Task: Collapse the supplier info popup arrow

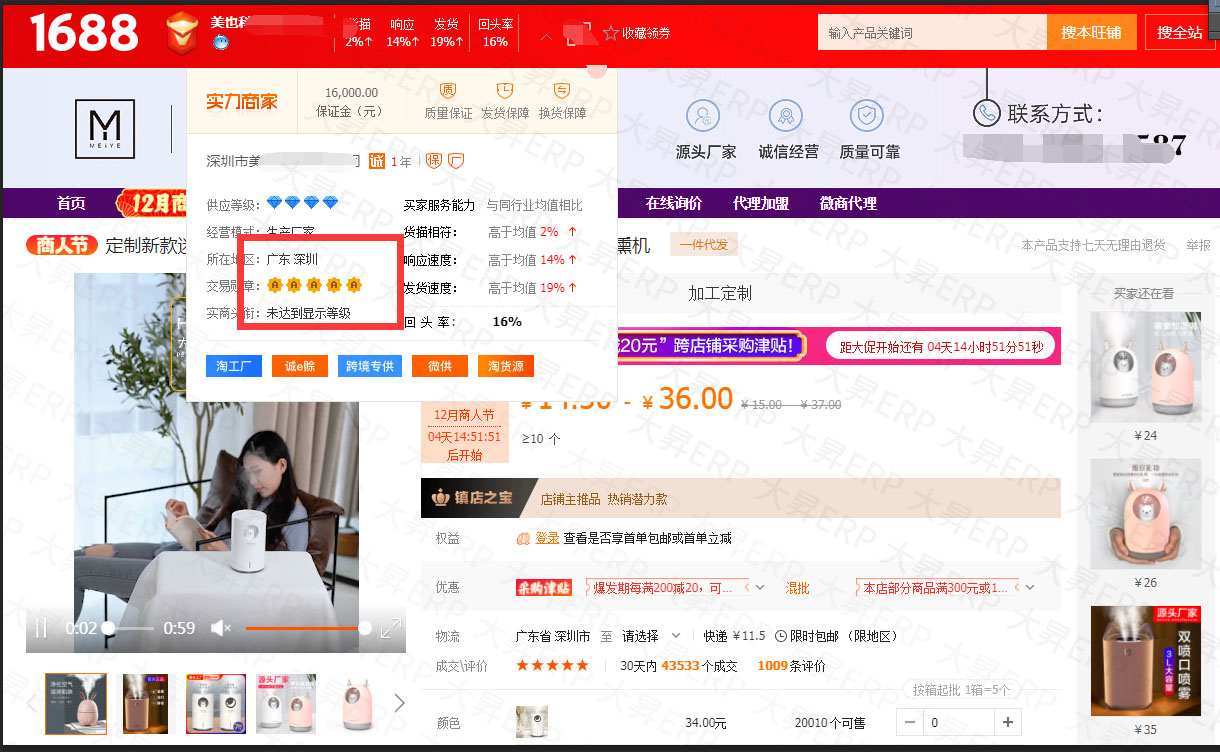Action: tap(546, 36)
